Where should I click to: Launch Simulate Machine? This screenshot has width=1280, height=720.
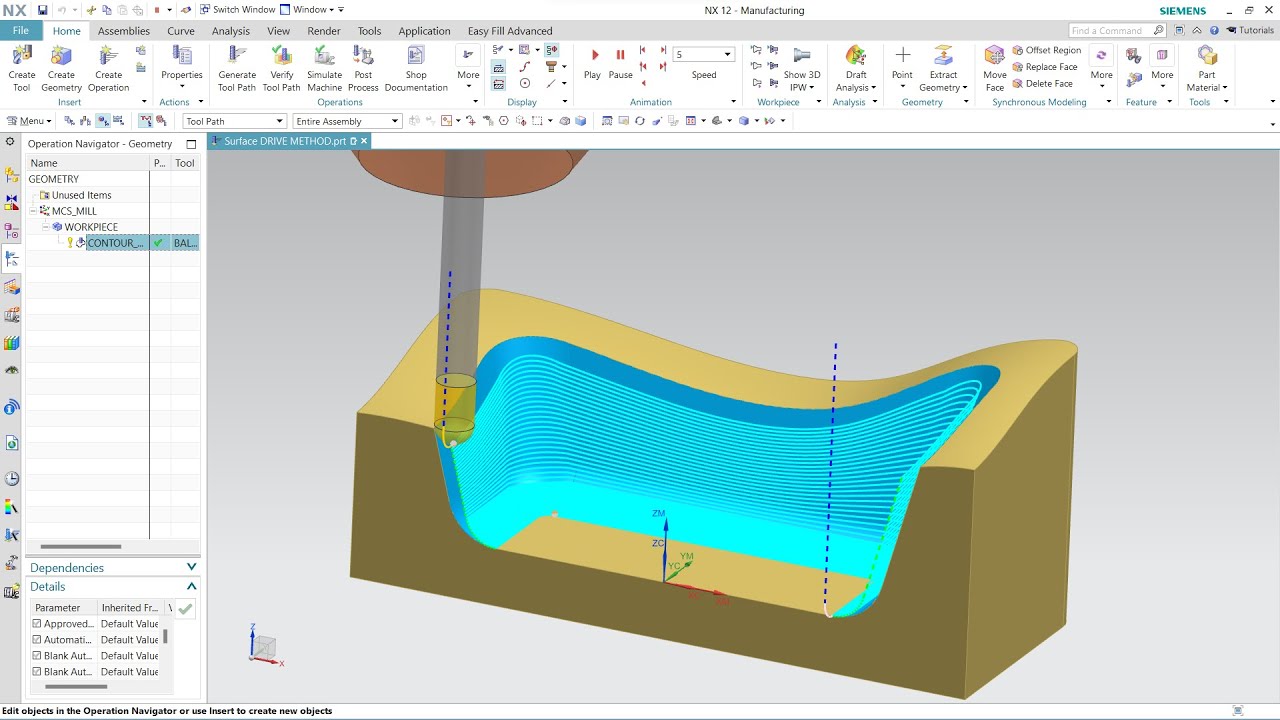324,68
